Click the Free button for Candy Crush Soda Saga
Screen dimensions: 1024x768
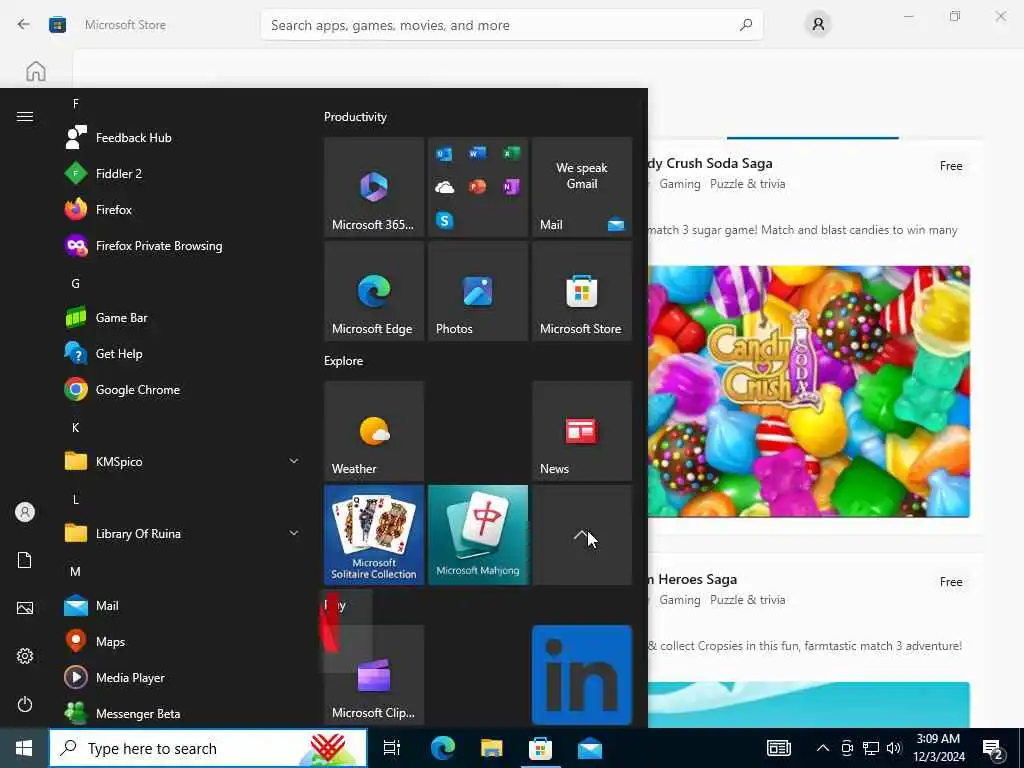(x=951, y=166)
